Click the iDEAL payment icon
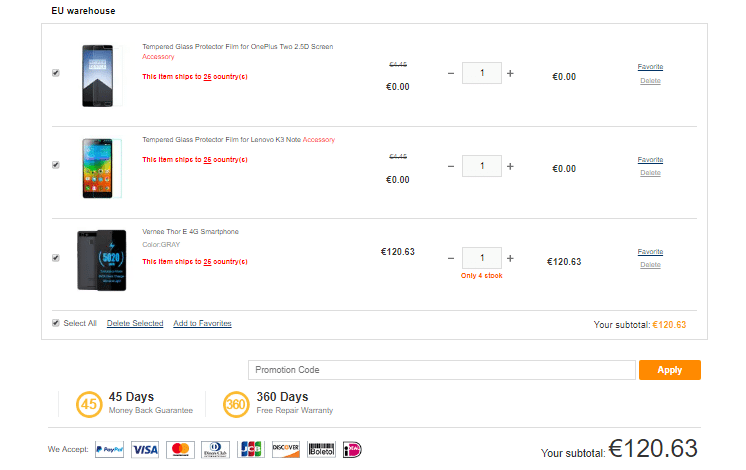 pyautogui.click(x=352, y=449)
